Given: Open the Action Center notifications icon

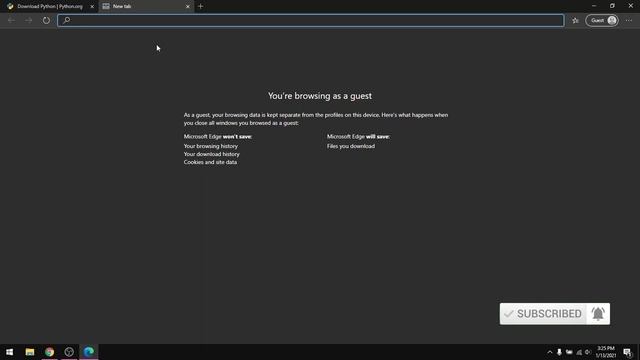Looking at the screenshot, I should point(627,352).
